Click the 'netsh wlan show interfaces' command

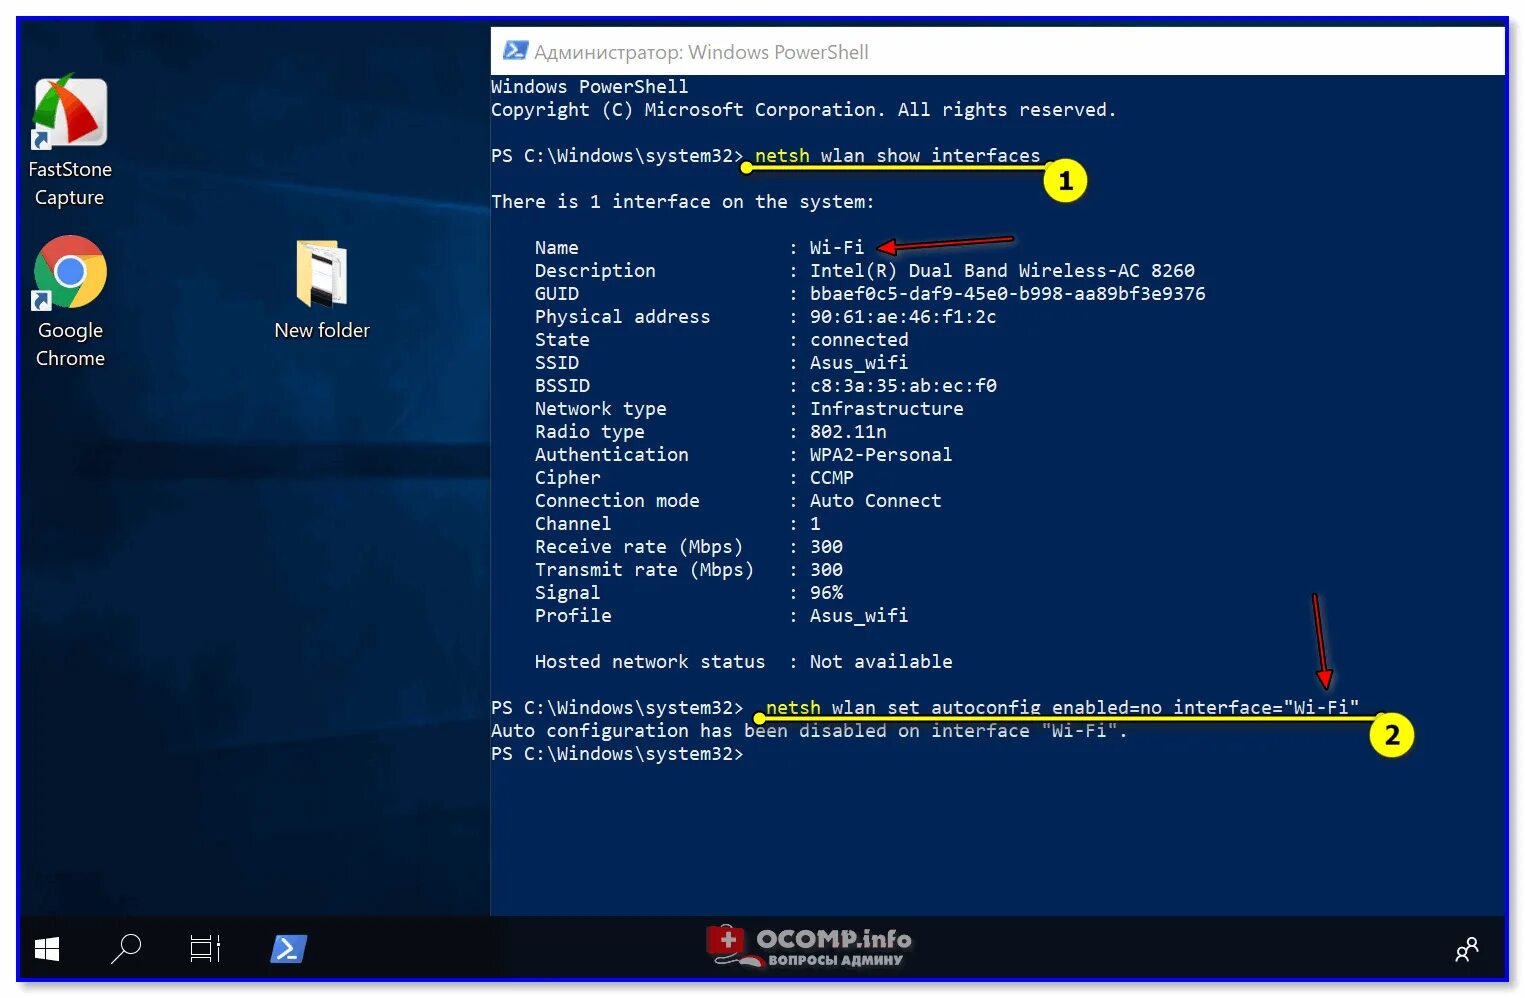click(x=897, y=155)
